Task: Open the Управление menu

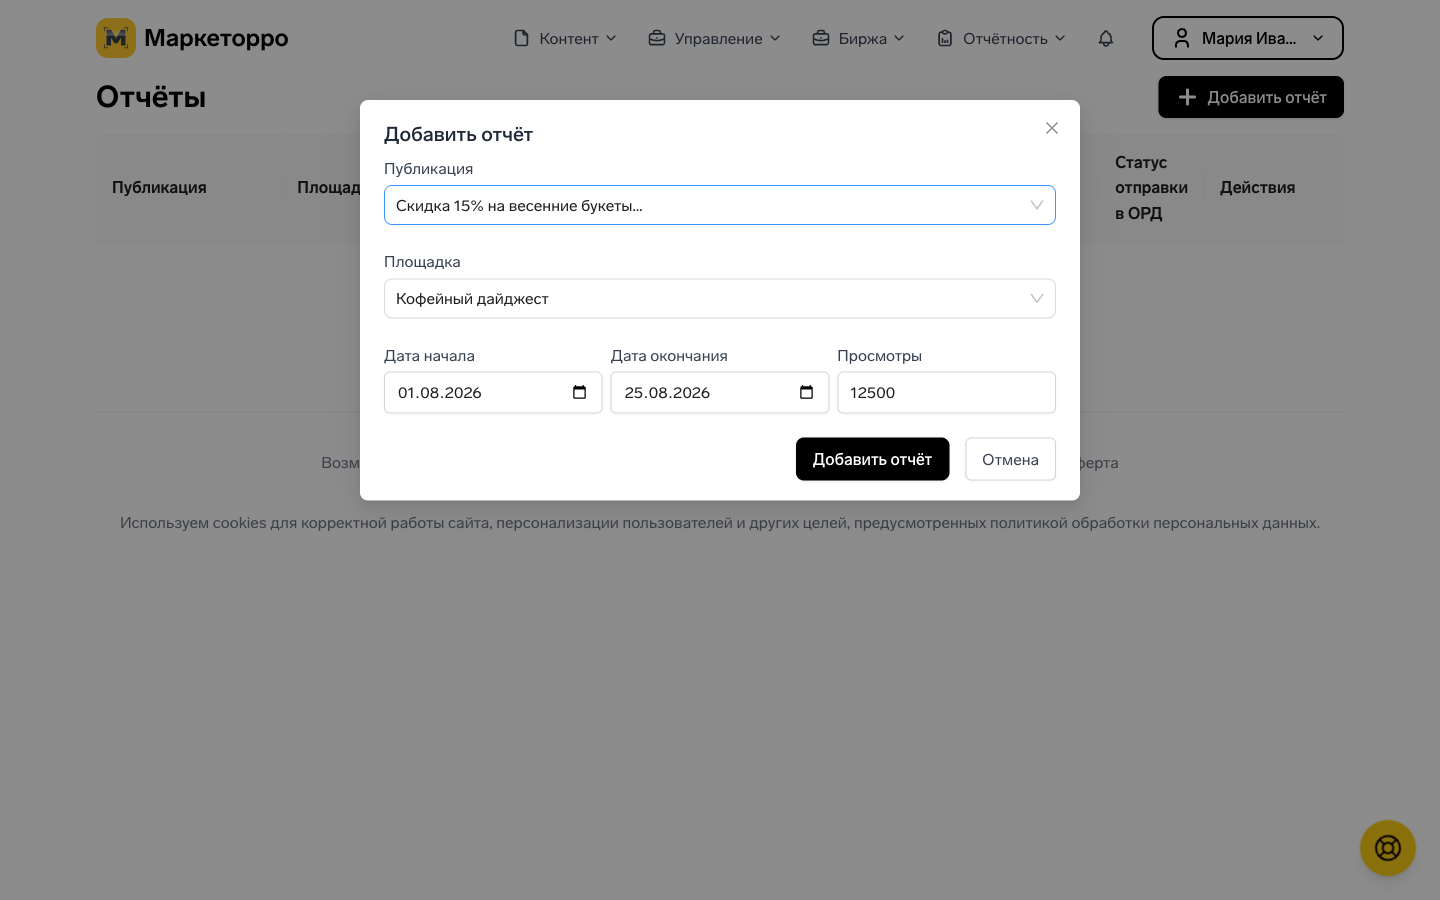Action: point(714,38)
